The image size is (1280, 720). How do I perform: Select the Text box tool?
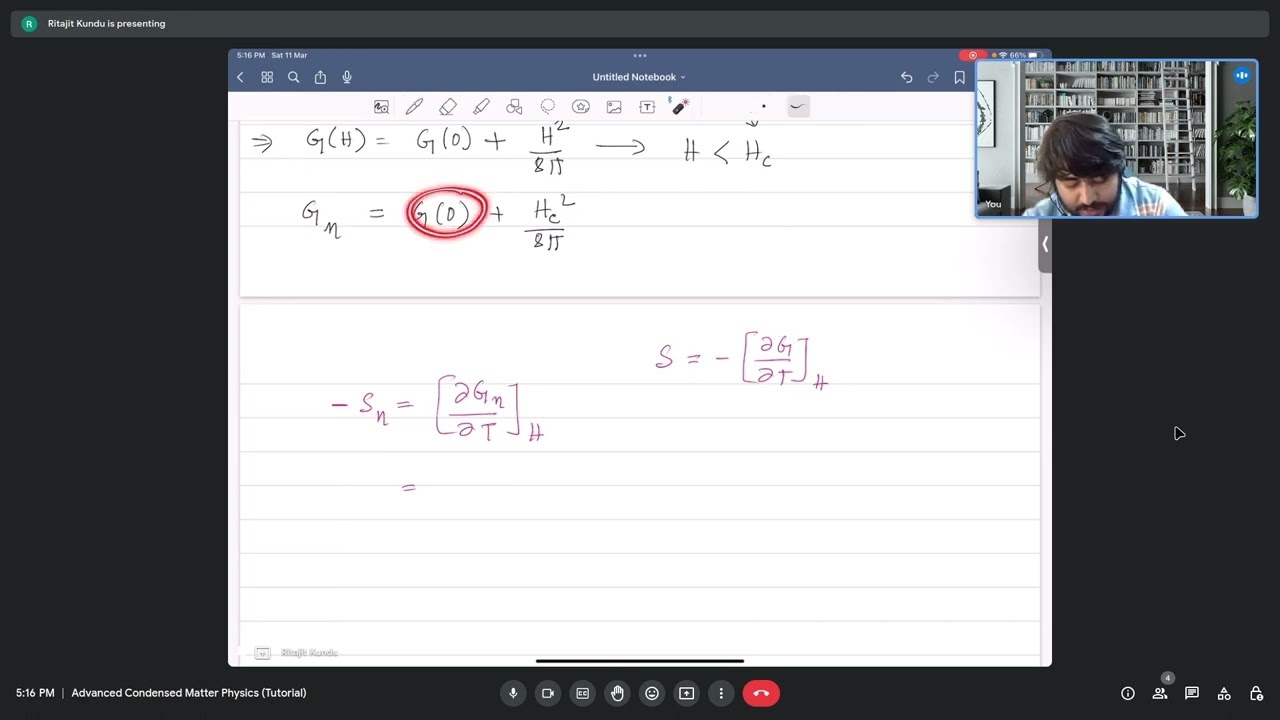click(647, 107)
